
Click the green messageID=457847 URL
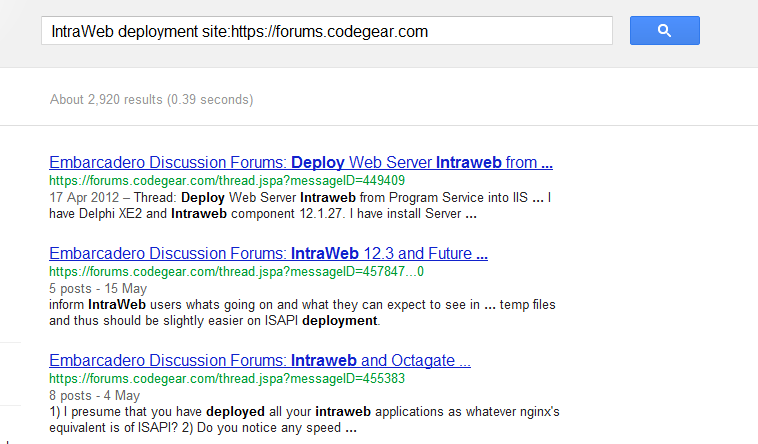[x=236, y=271]
